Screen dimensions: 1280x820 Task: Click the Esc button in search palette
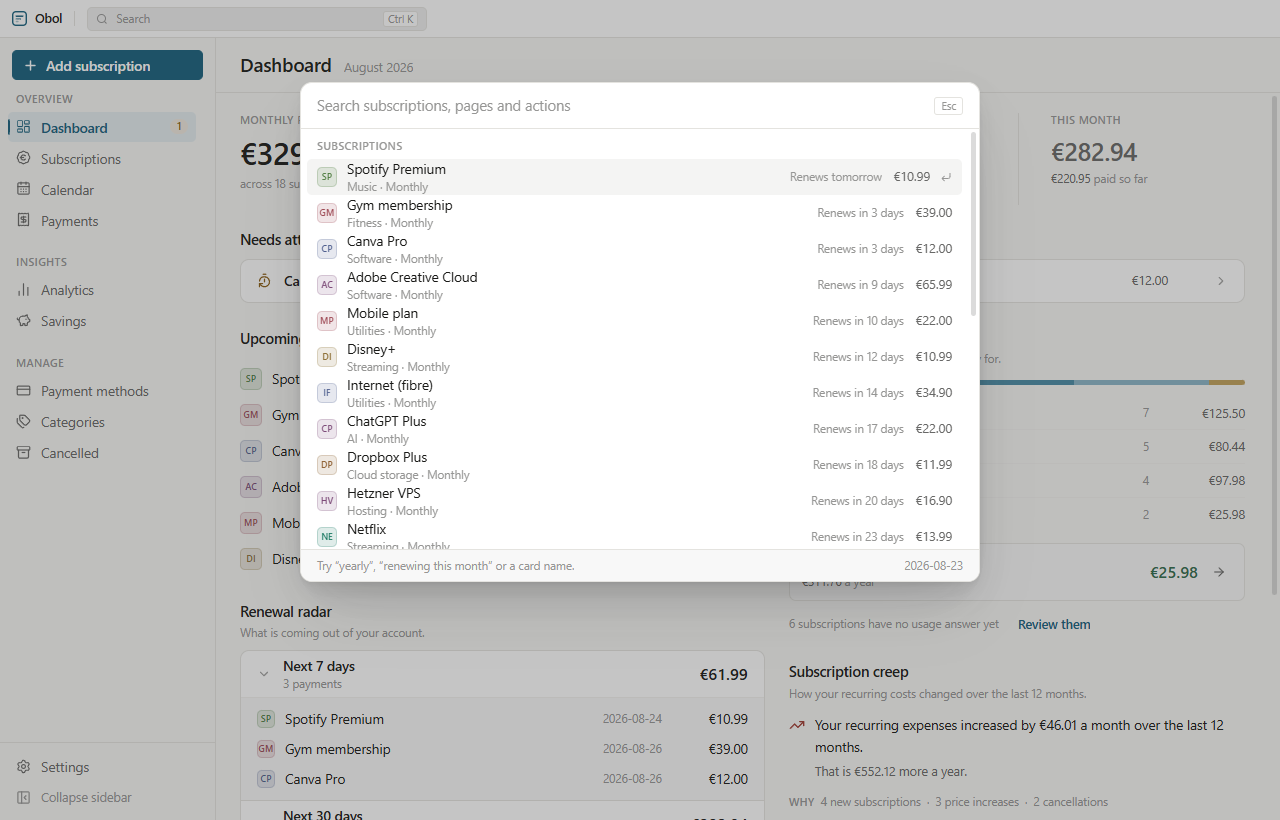coord(949,106)
